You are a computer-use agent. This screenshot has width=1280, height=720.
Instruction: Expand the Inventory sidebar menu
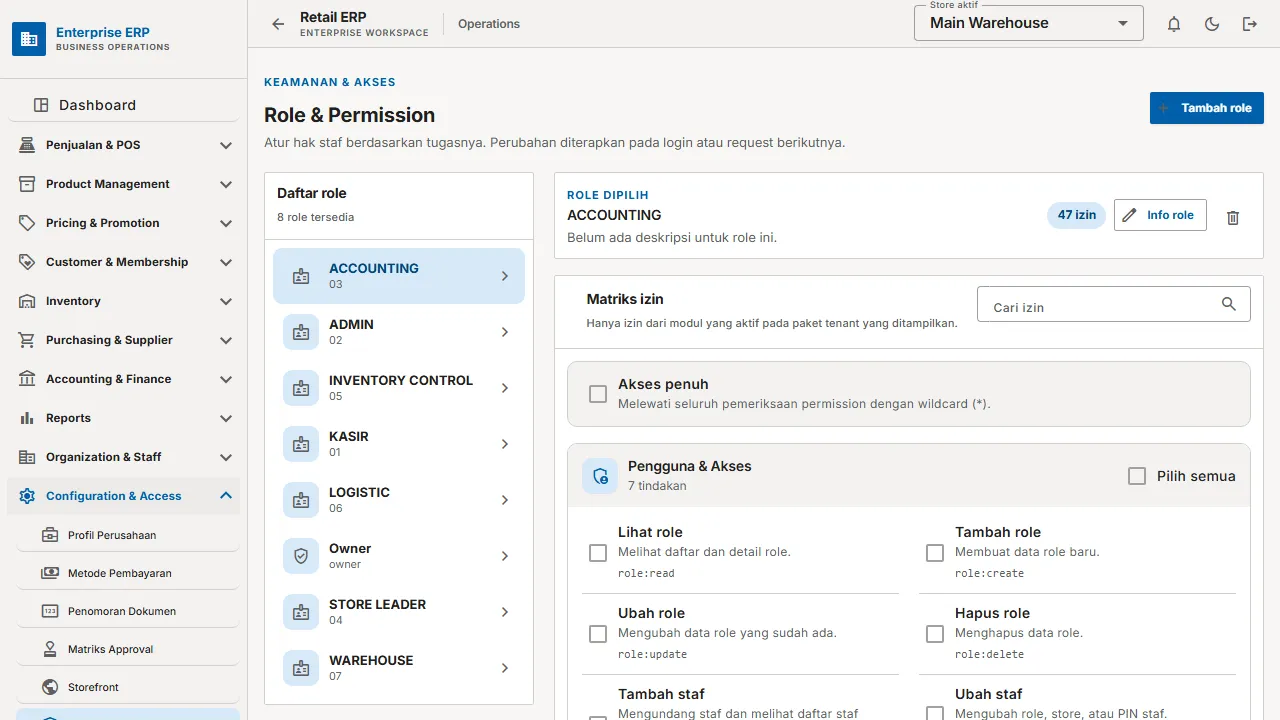pyautogui.click(x=126, y=301)
